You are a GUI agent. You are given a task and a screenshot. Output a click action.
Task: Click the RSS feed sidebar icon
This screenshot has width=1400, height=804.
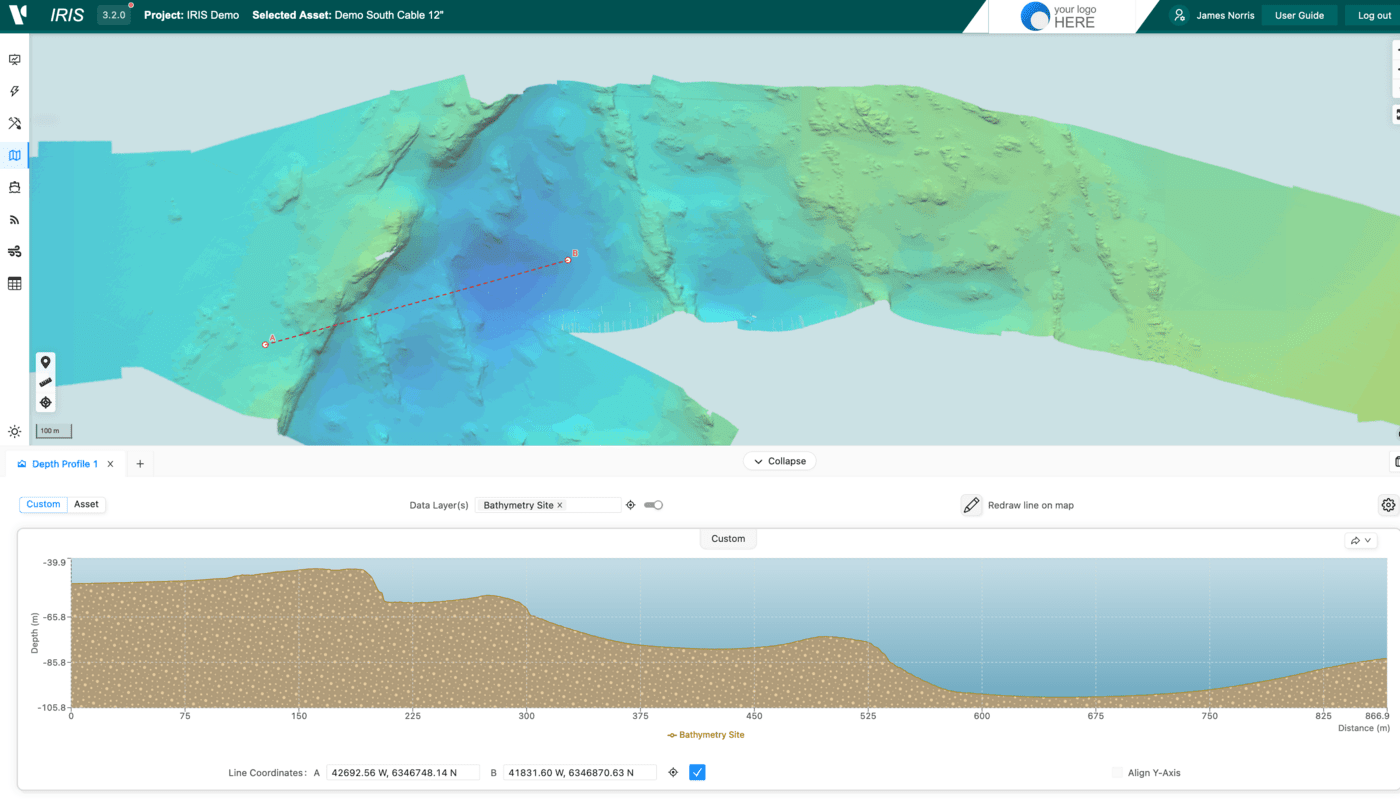pos(14,219)
